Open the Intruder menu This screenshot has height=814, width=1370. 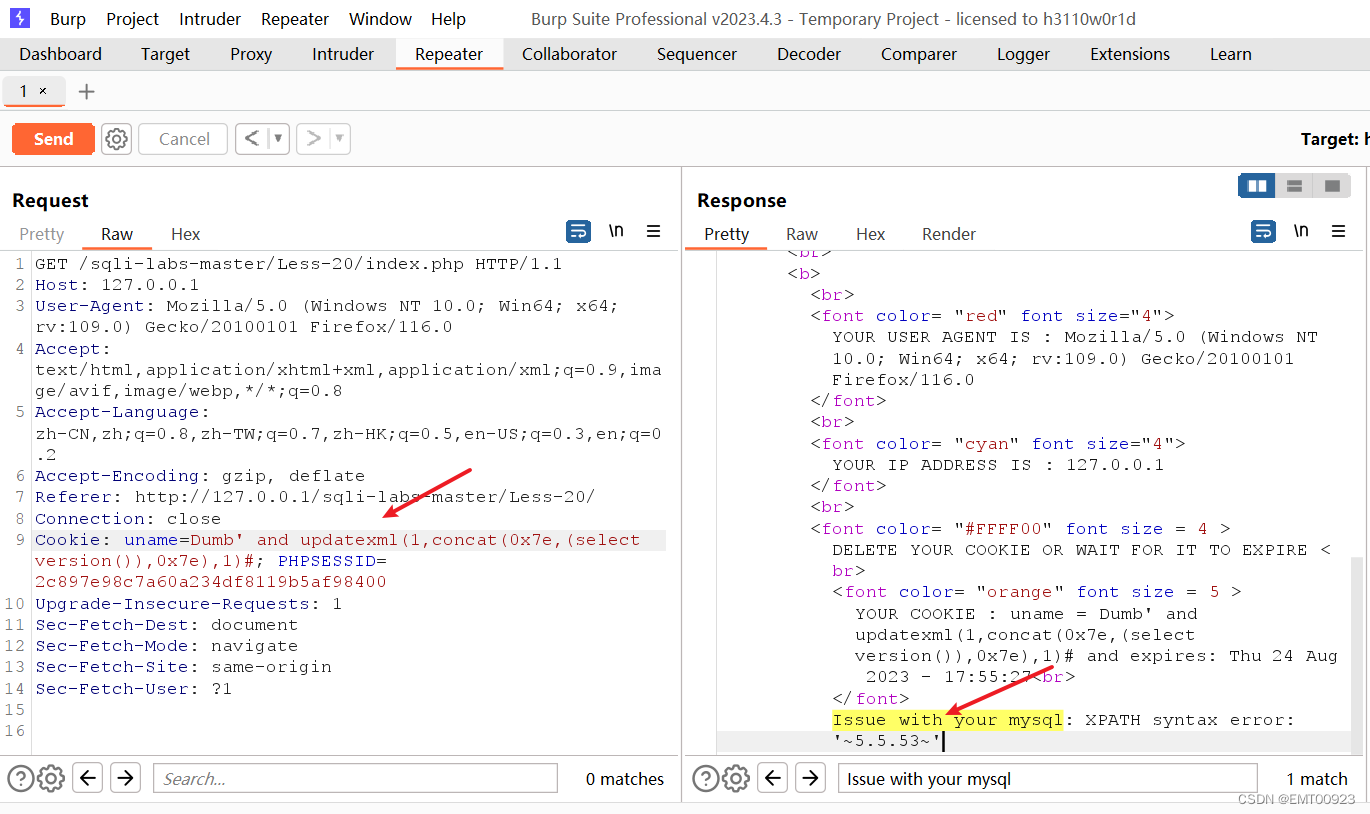(210, 19)
